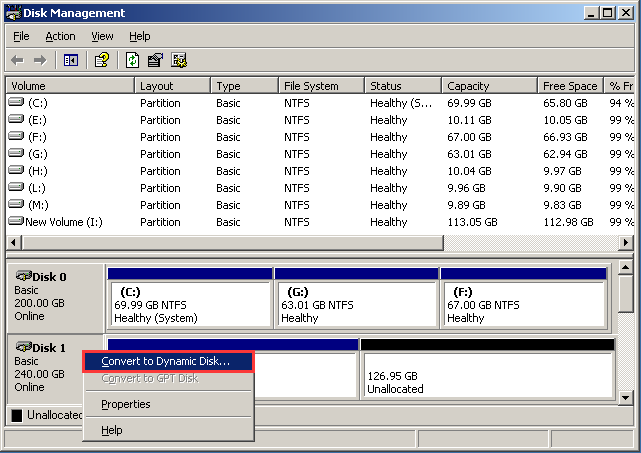This screenshot has width=641, height=453.
Task: Click the disk settings toolbar icon
Action: tap(179, 61)
